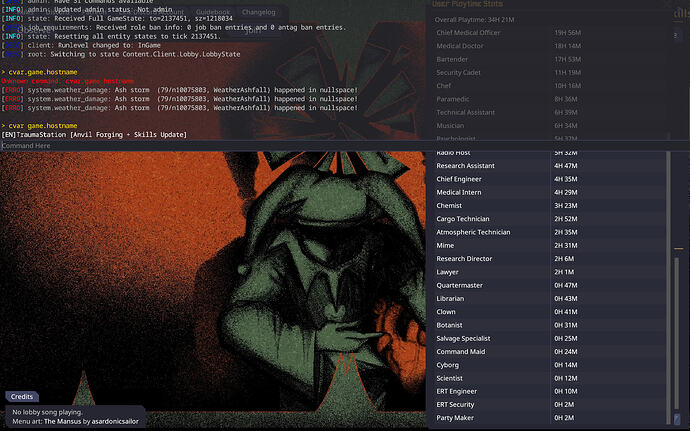Click the dimmed Chief Medical Officer row
Image resolution: width=690 pixels, height=431 pixels.
click(550, 33)
